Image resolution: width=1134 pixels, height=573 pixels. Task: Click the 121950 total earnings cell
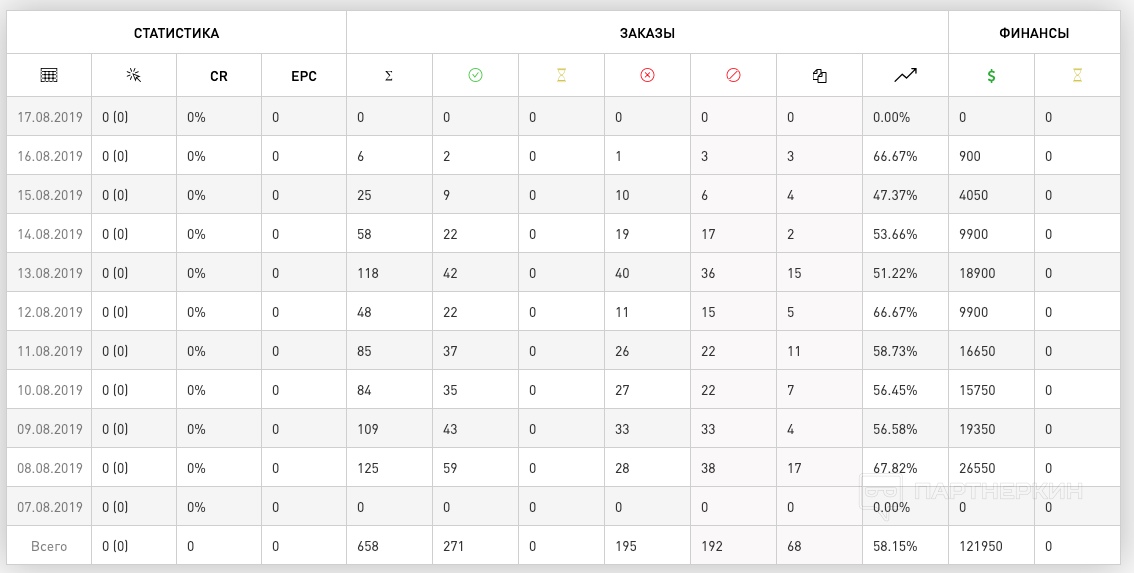tap(981, 546)
